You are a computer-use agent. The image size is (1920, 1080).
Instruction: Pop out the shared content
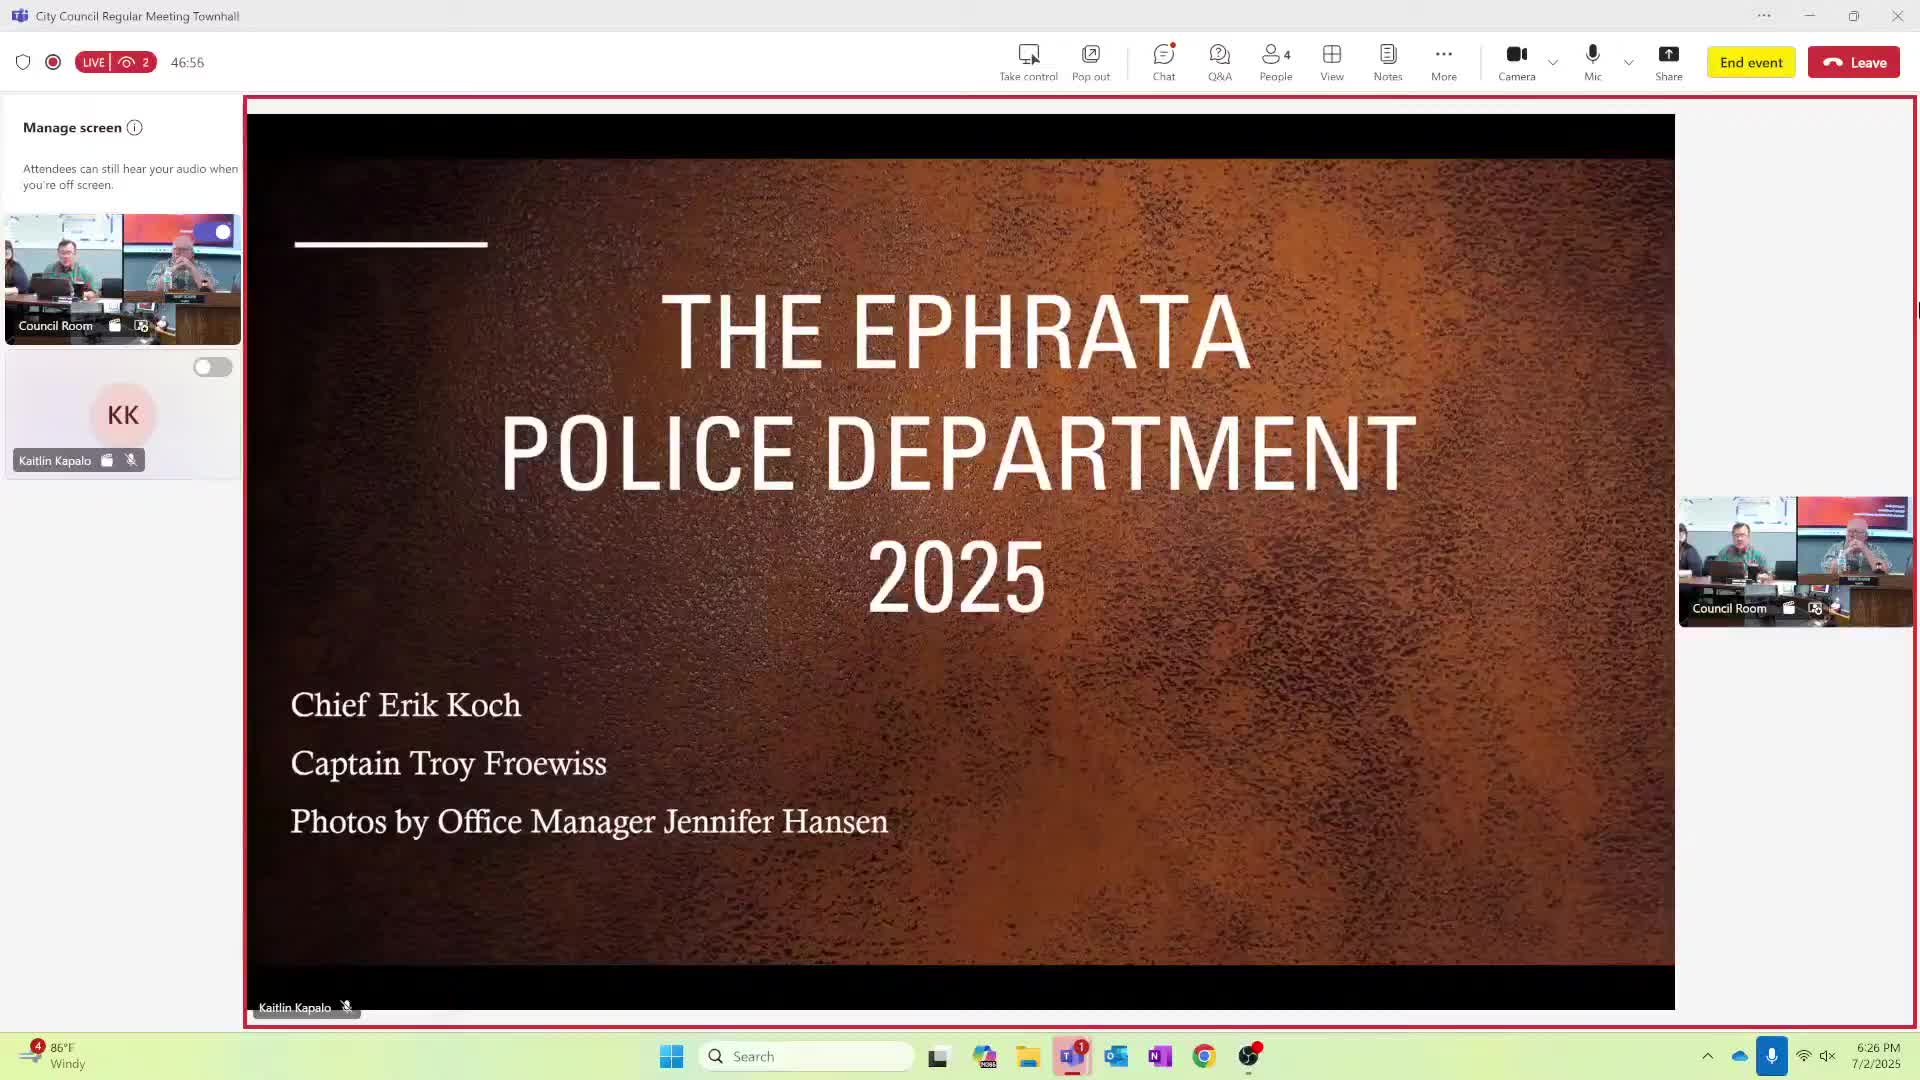coord(1090,62)
